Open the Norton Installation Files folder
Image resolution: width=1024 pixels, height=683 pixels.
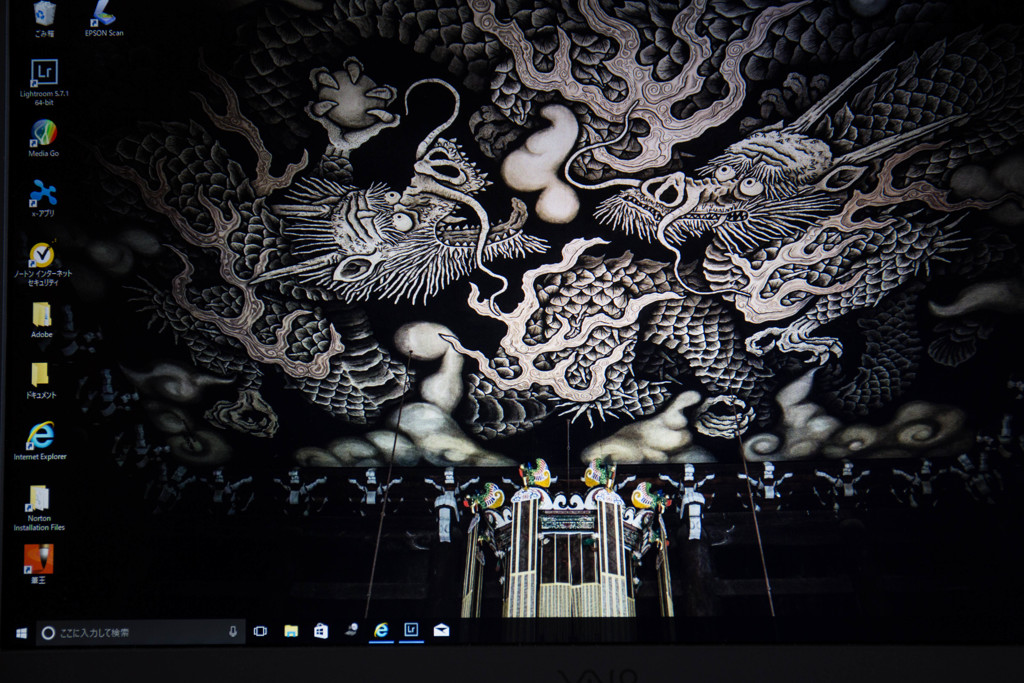(x=39, y=499)
